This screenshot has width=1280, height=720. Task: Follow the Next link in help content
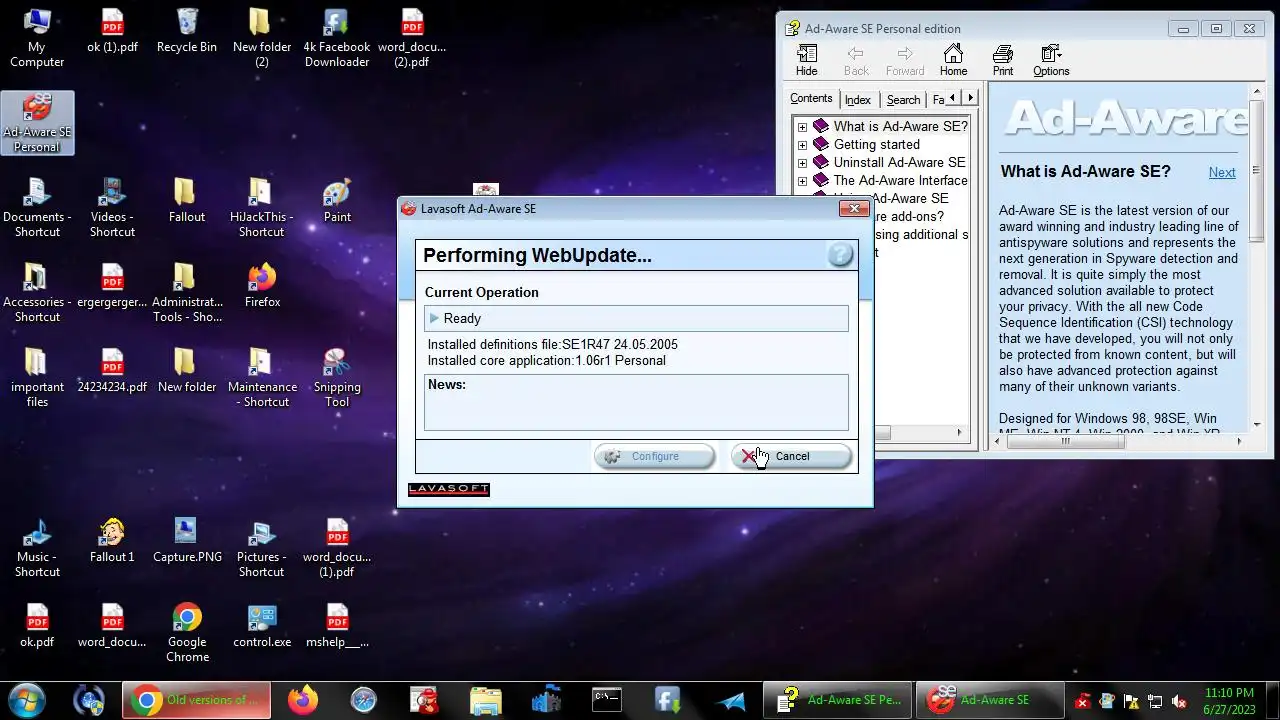1222,172
